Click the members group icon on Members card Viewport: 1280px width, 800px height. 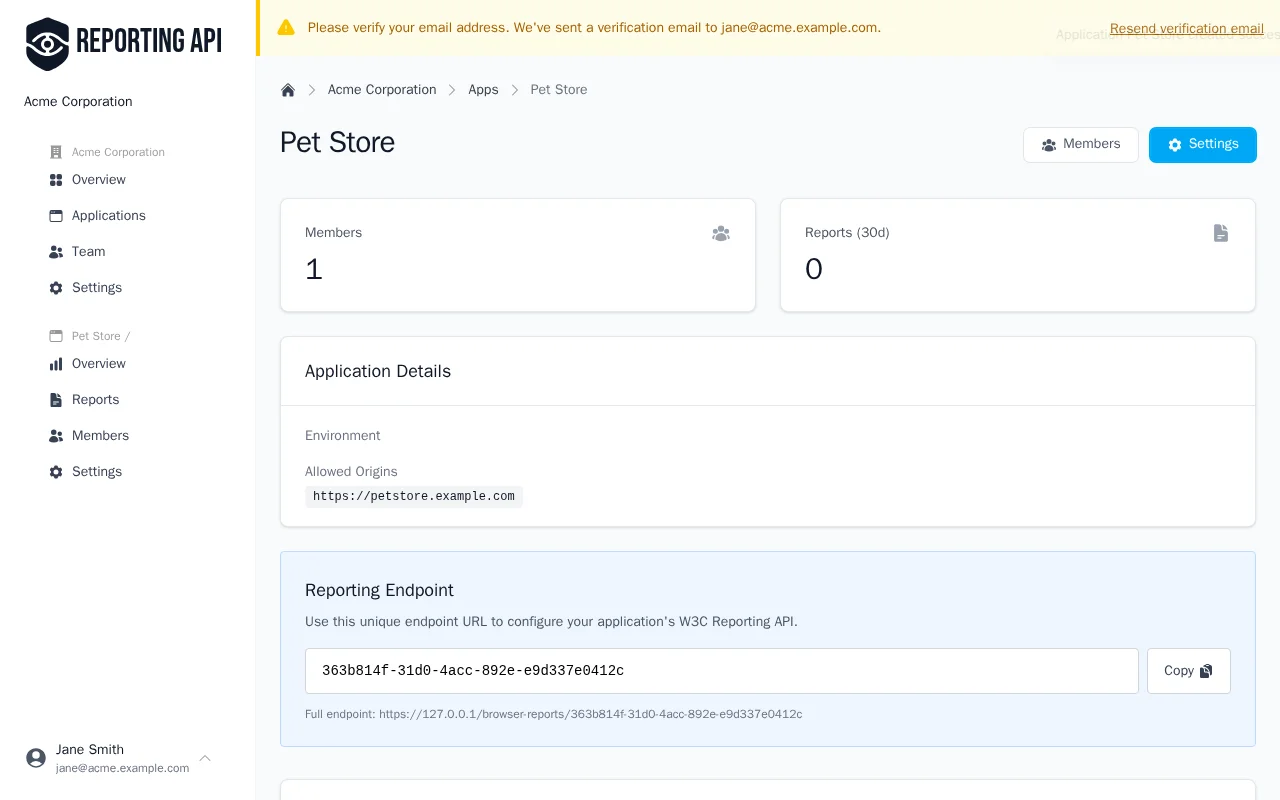pyautogui.click(x=721, y=233)
